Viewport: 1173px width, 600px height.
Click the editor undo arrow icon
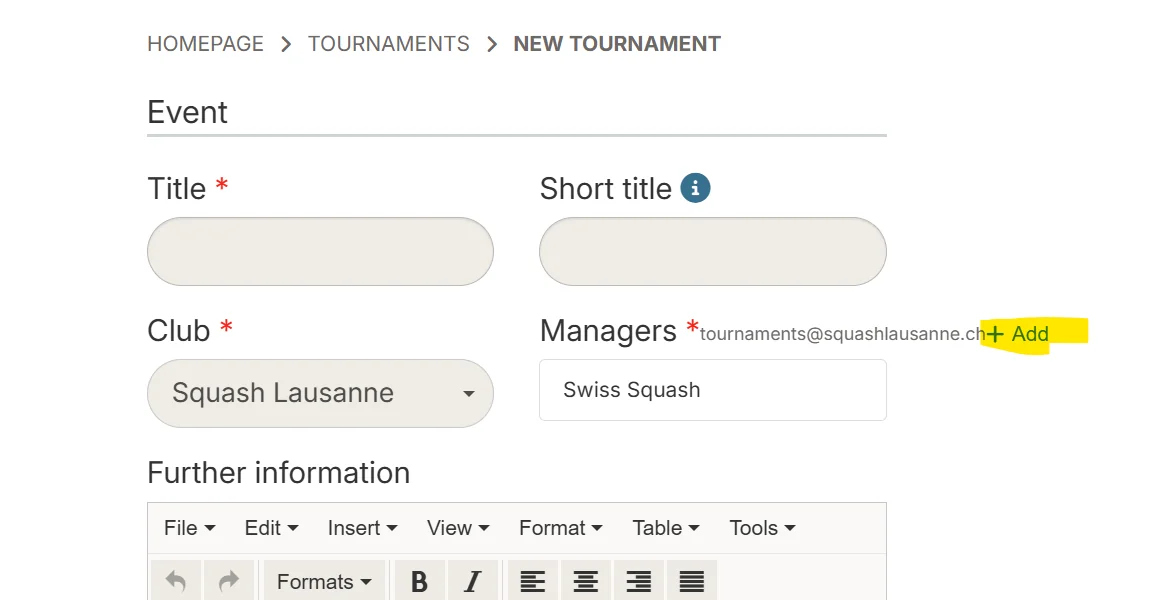tap(176, 581)
